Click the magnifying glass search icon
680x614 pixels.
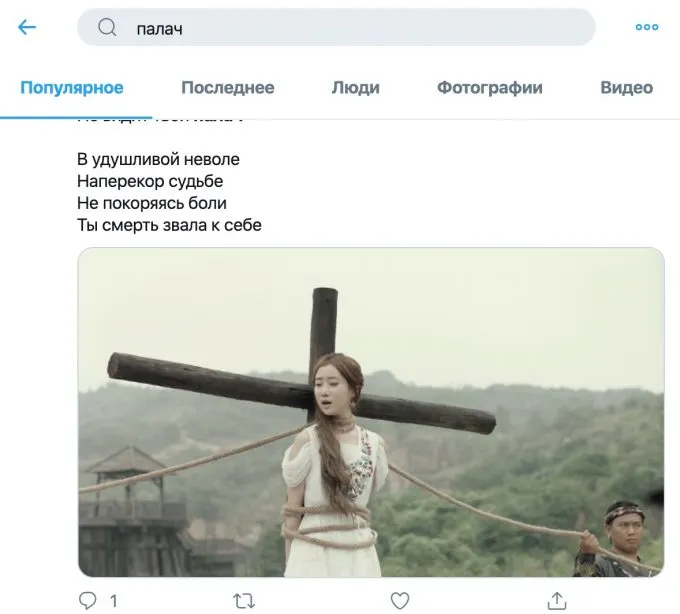point(107,28)
